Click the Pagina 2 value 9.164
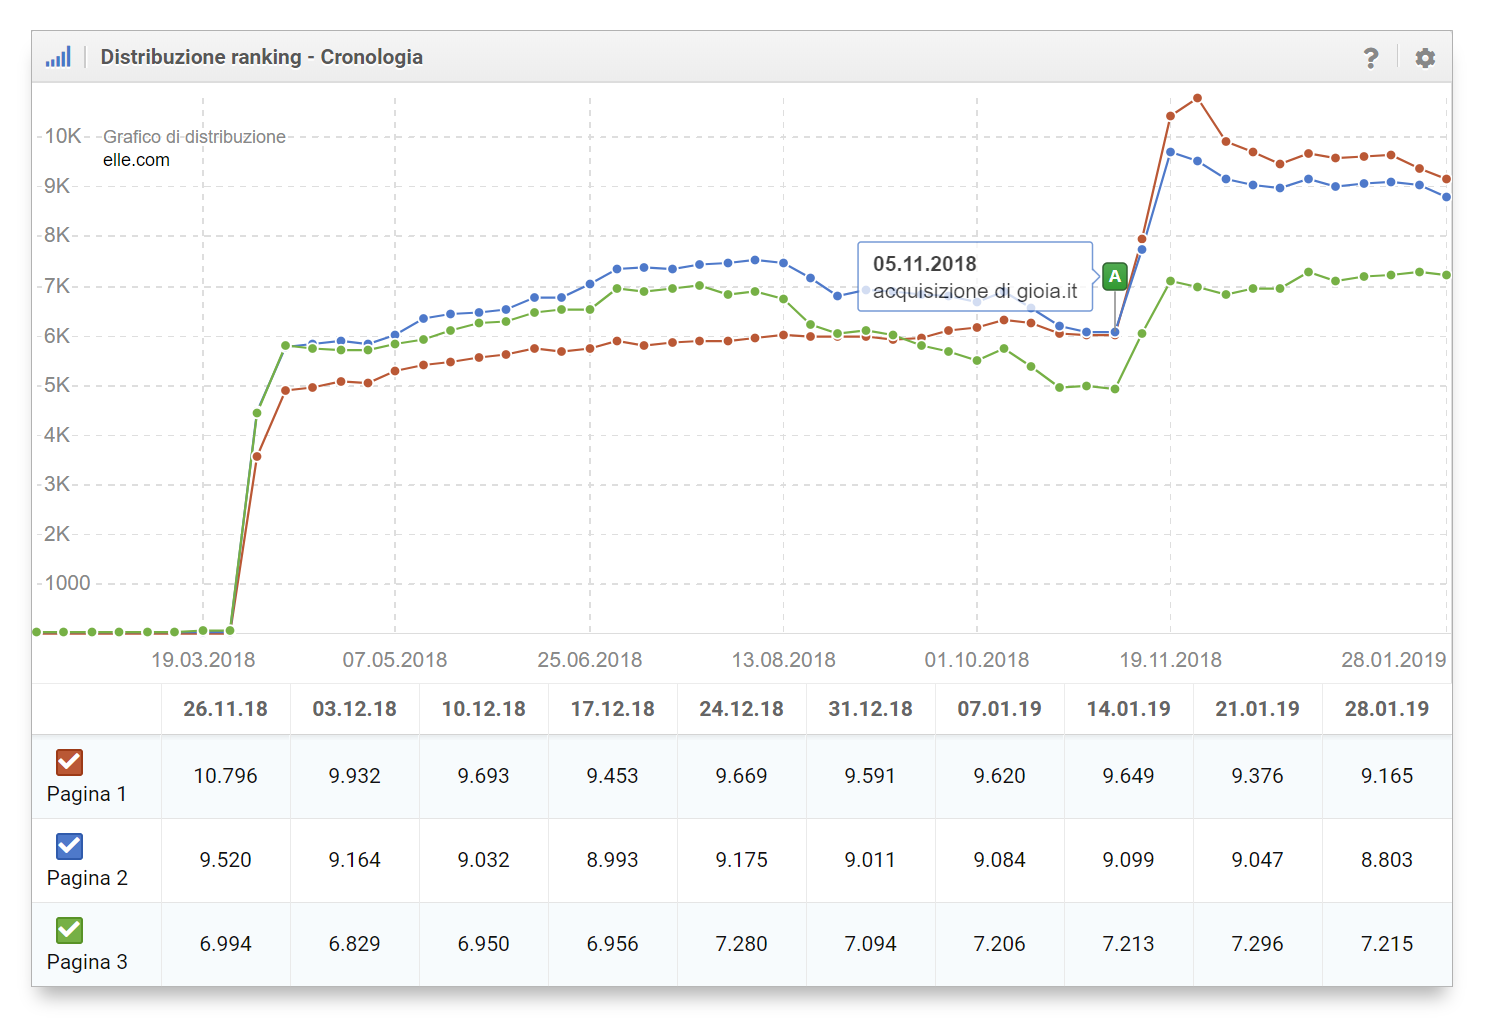1488x1021 pixels. pyautogui.click(x=354, y=860)
